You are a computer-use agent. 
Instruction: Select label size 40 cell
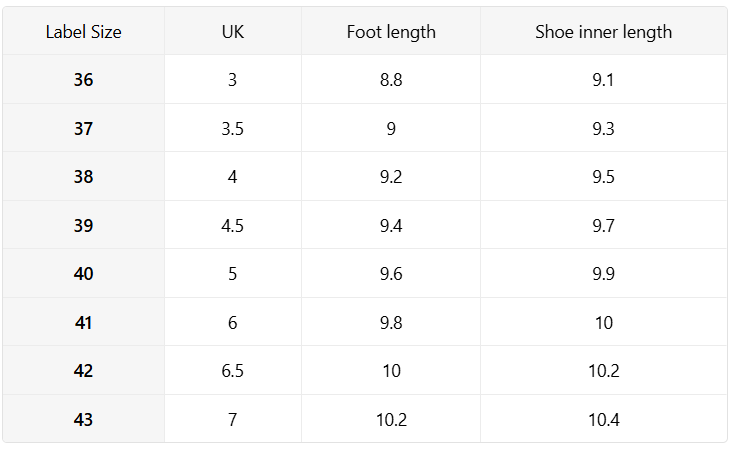click(x=83, y=273)
